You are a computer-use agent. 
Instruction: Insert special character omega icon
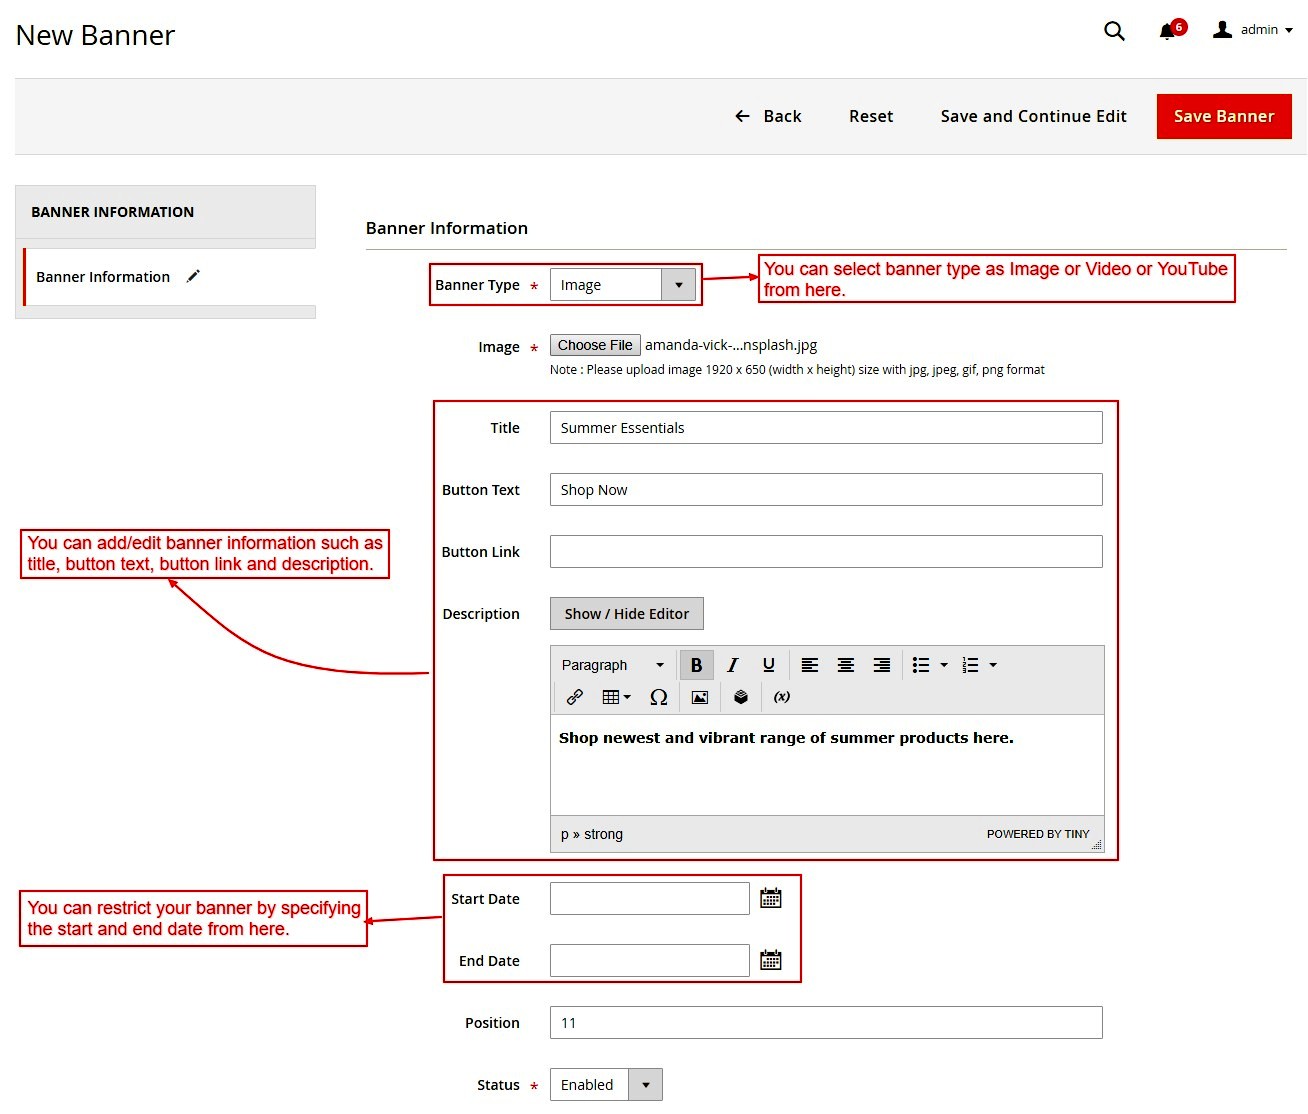pyautogui.click(x=658, y=697)
